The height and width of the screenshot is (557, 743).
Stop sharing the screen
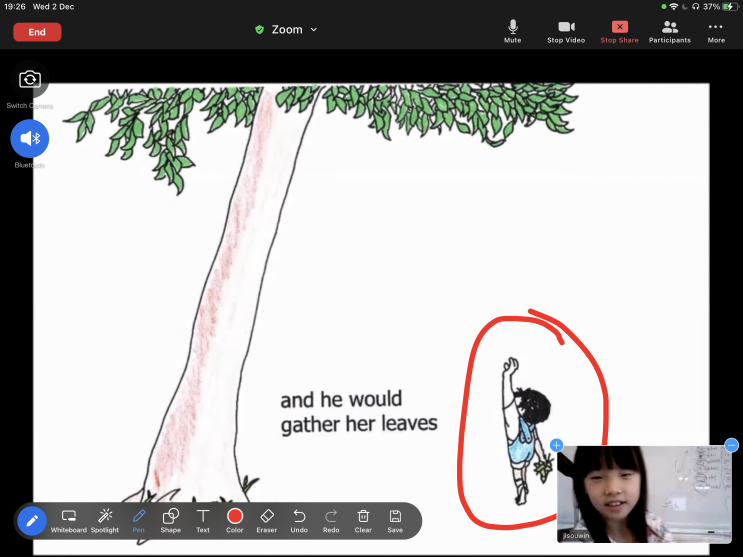(619, 32)
